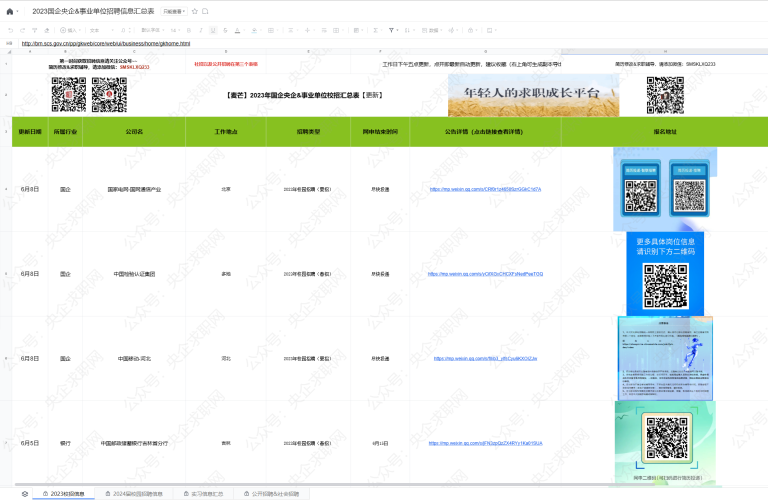Click the filter funnel icon
The width and height of the screenshot is (768, 500).
tap(391, 30)
